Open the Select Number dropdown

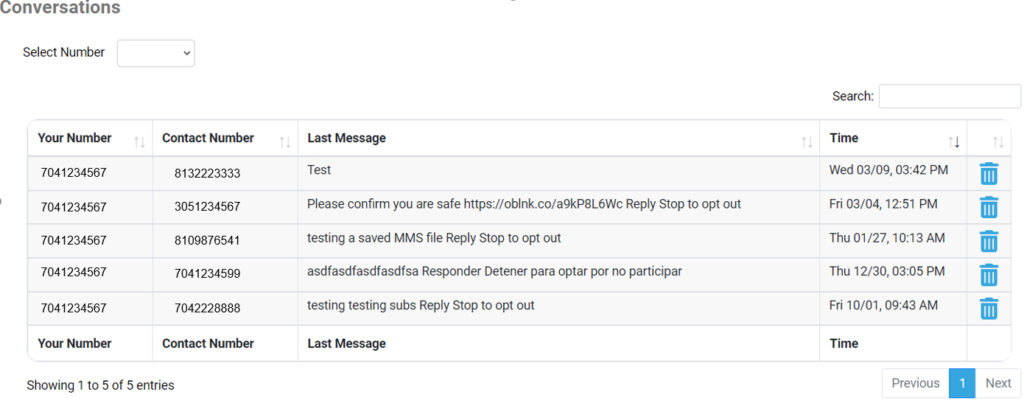pyautogui.click(x=155, y=54)
